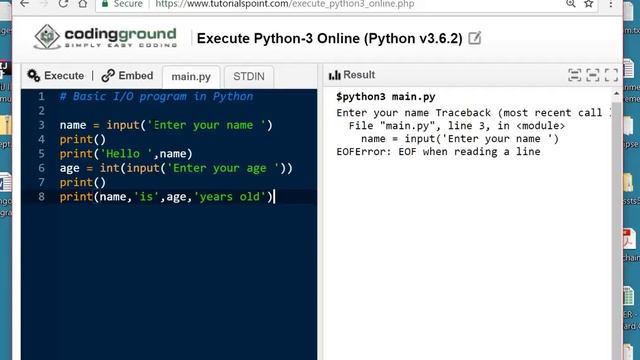Viewport: 640px width, 360px height.
Task: Click the yellow folder icon on desktop left
Action: point(6,125)
